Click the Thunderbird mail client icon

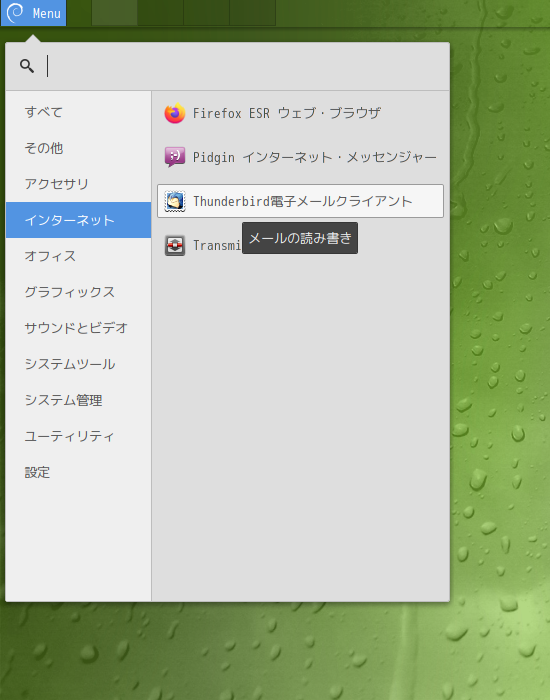point(175,201)
